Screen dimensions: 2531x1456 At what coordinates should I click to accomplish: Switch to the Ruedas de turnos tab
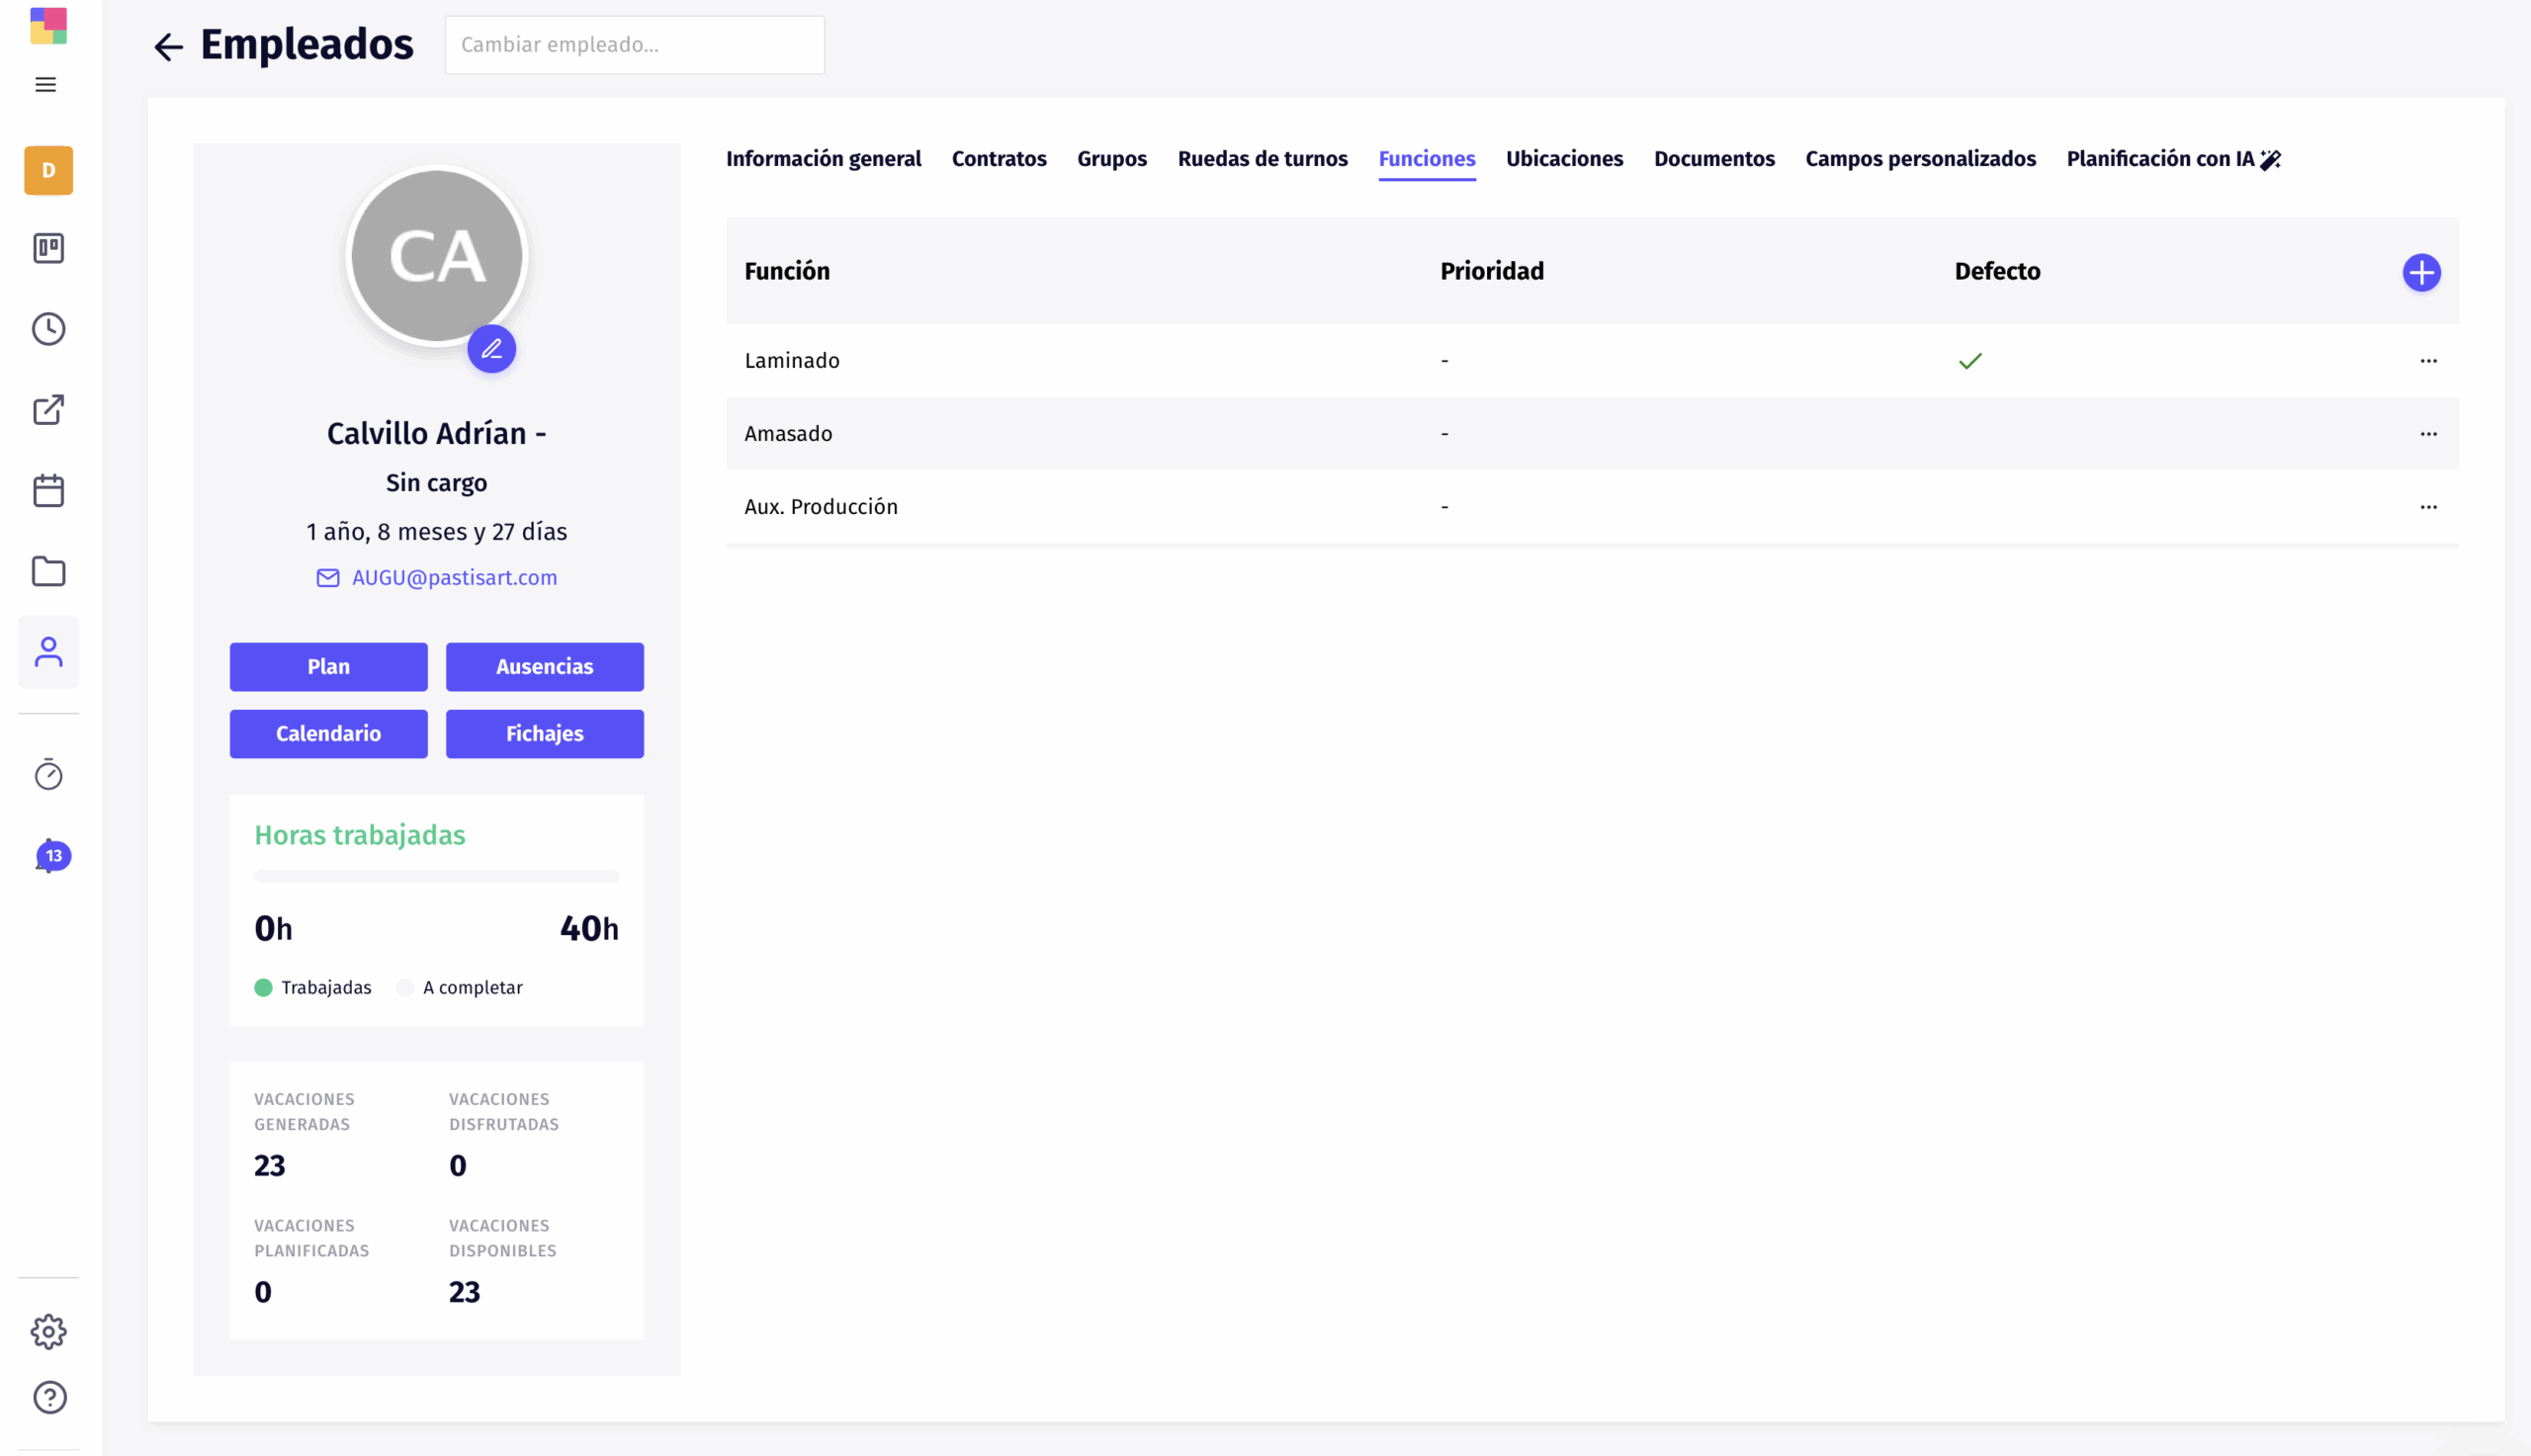pos(1262,159)
